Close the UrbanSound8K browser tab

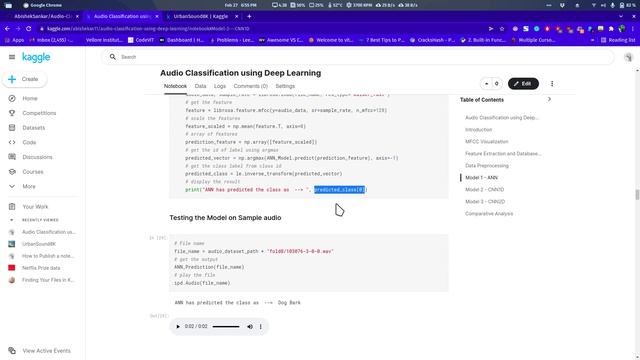tap(236, 16)
